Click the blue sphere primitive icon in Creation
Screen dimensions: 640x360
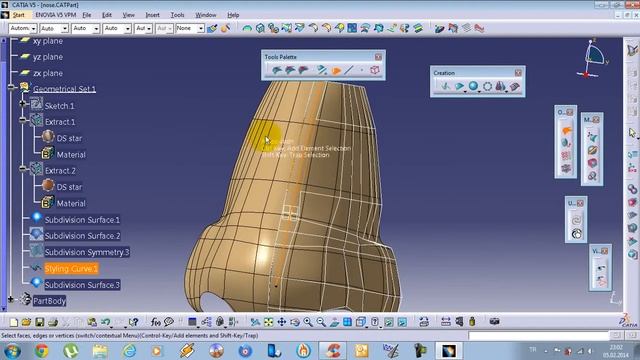[473, 86]
